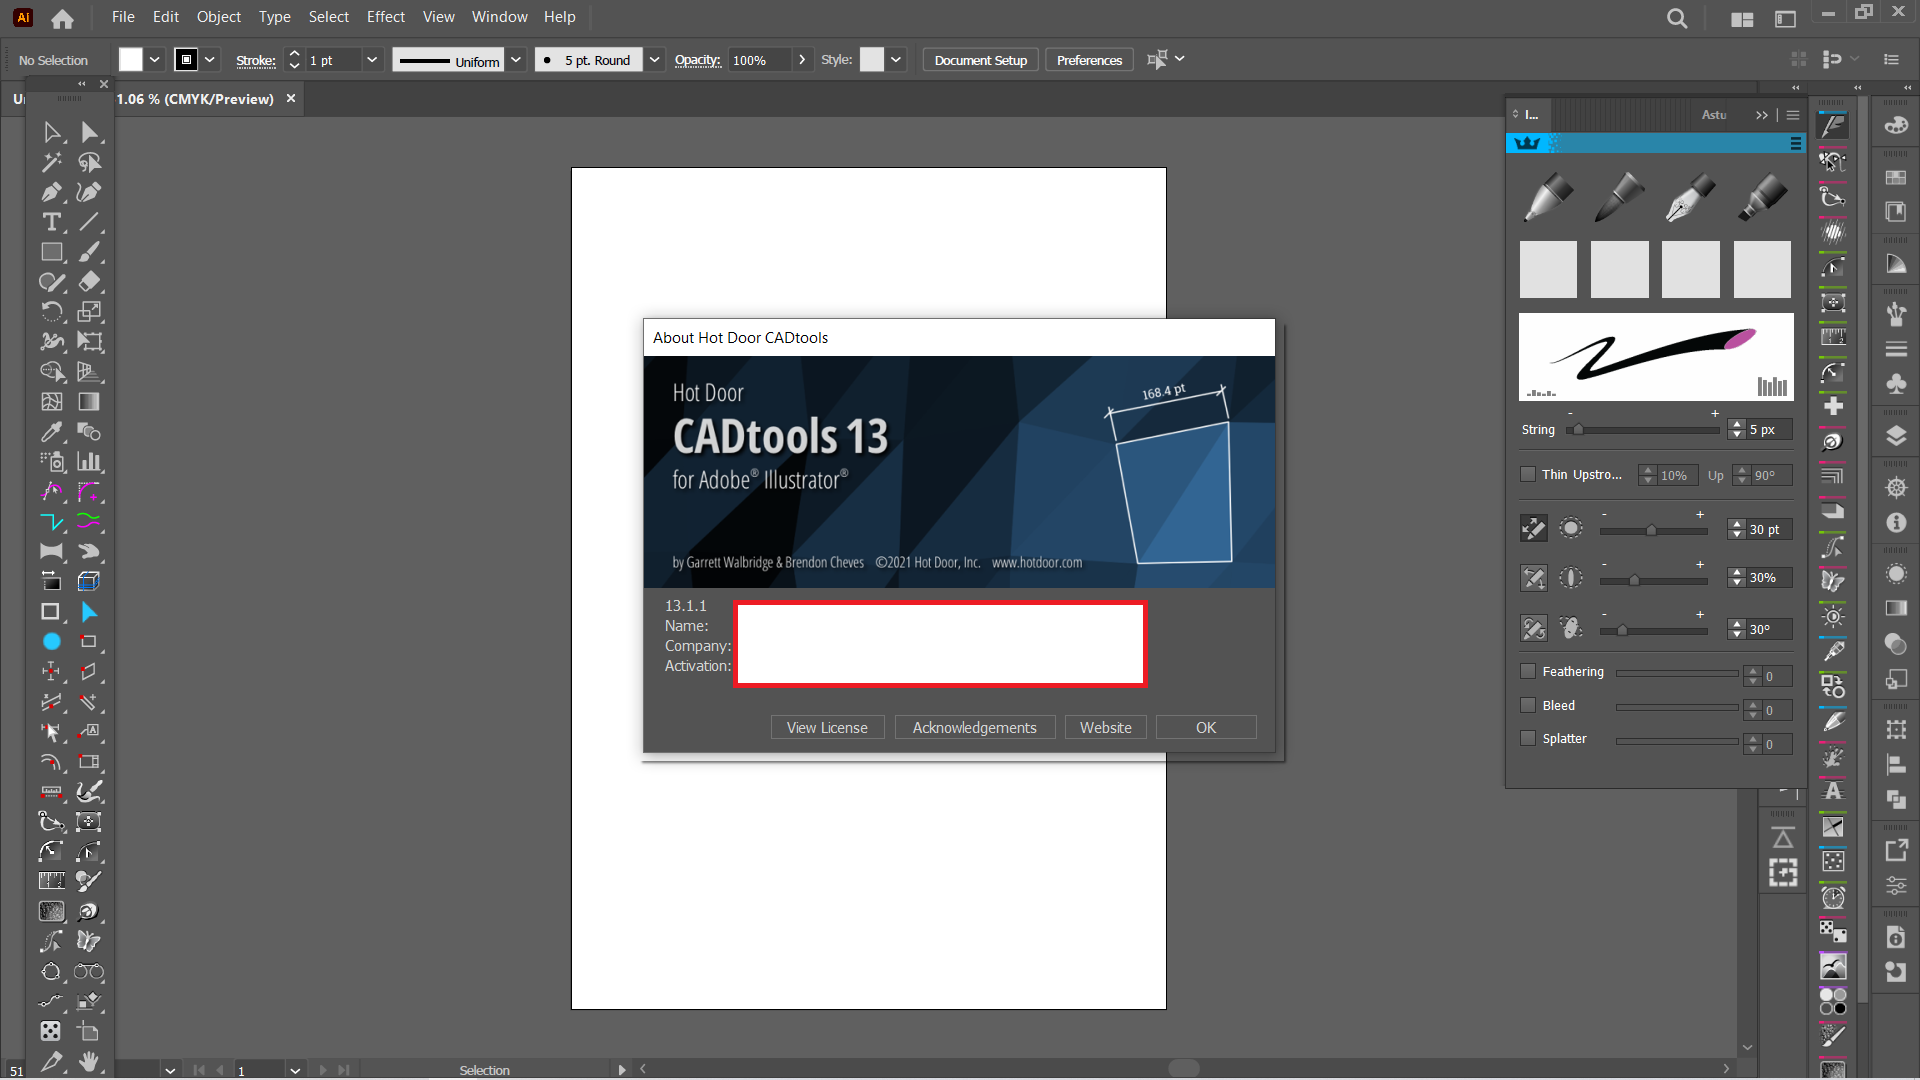
Task: Open the File menu
Action: [123, 17]
